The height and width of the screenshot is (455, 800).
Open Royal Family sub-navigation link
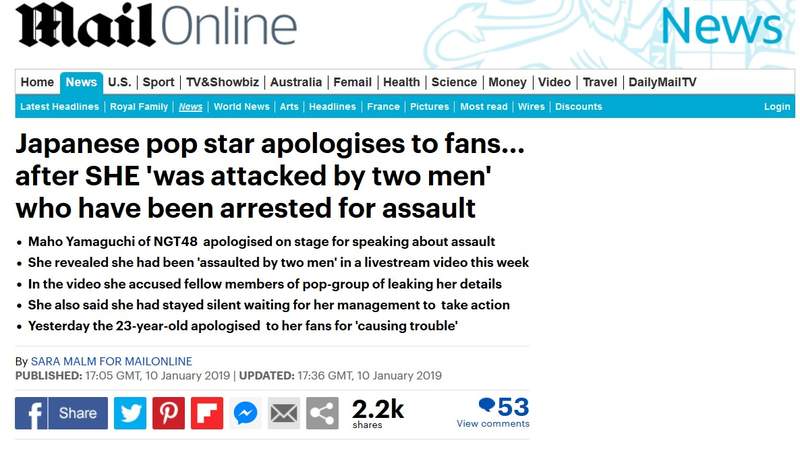click(139, 107)
